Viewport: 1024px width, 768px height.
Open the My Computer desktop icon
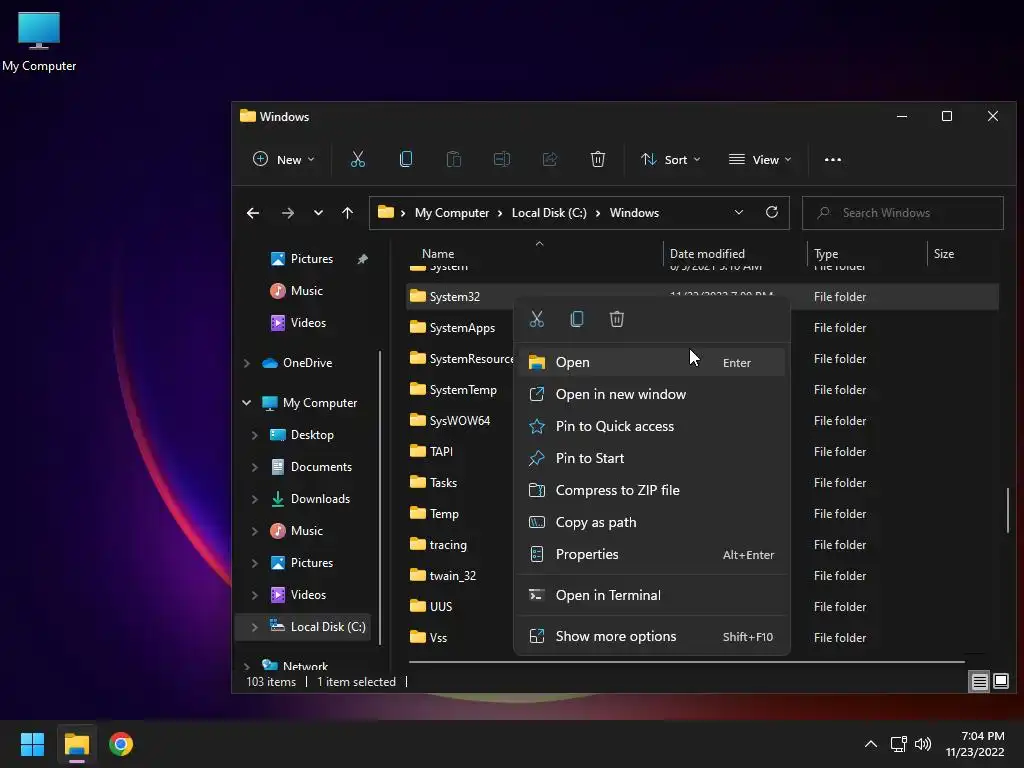coord(39,41)
